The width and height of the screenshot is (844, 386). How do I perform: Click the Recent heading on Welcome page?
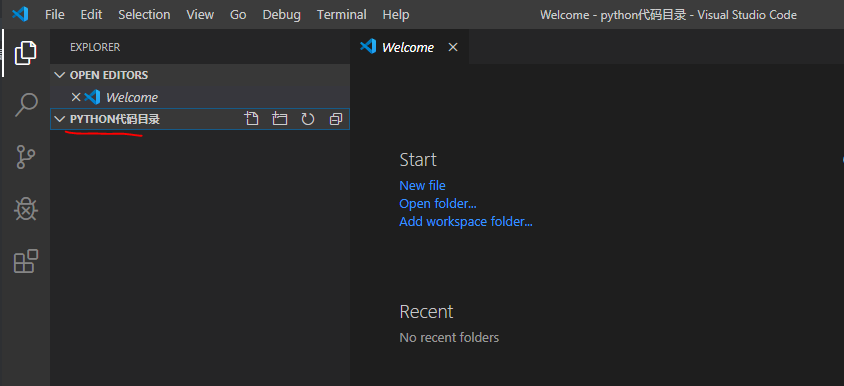pos(426,312)
